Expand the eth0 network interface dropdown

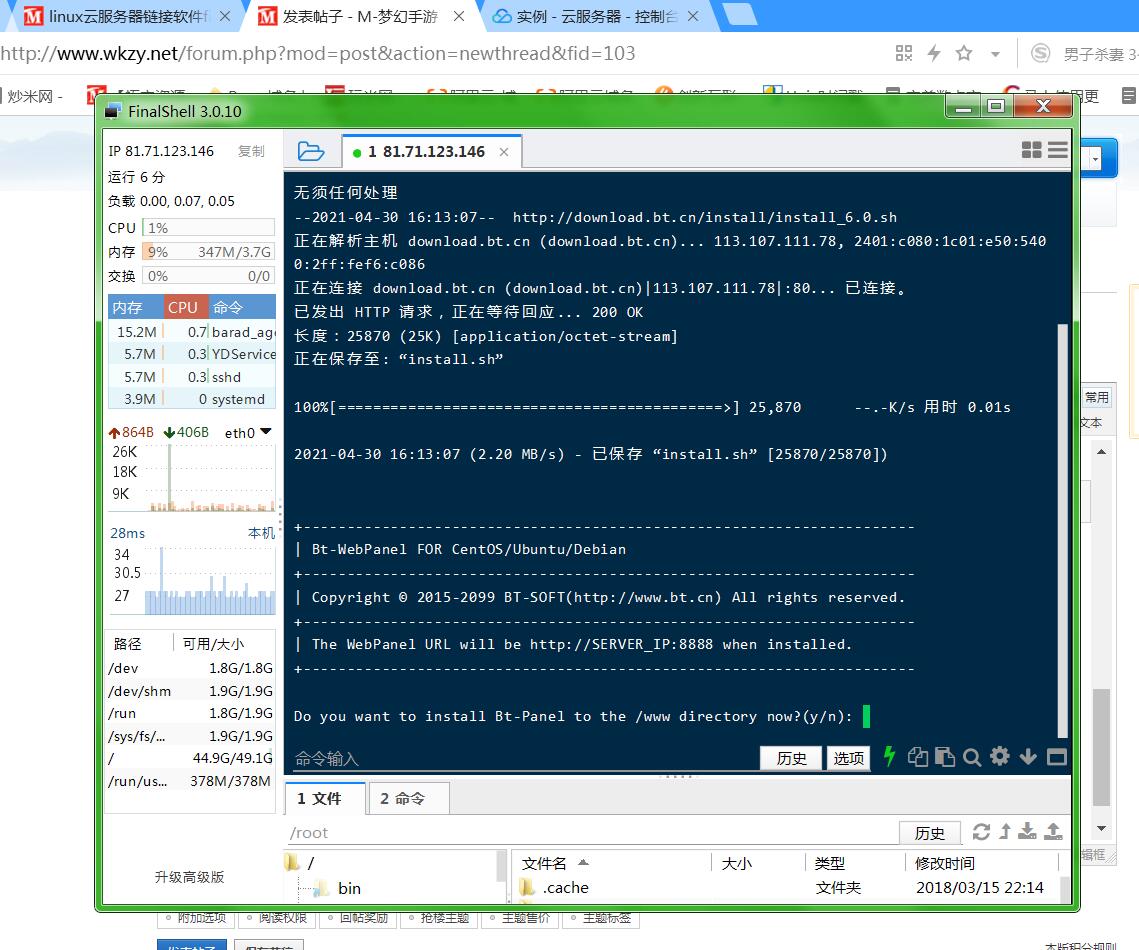point(265,432)
